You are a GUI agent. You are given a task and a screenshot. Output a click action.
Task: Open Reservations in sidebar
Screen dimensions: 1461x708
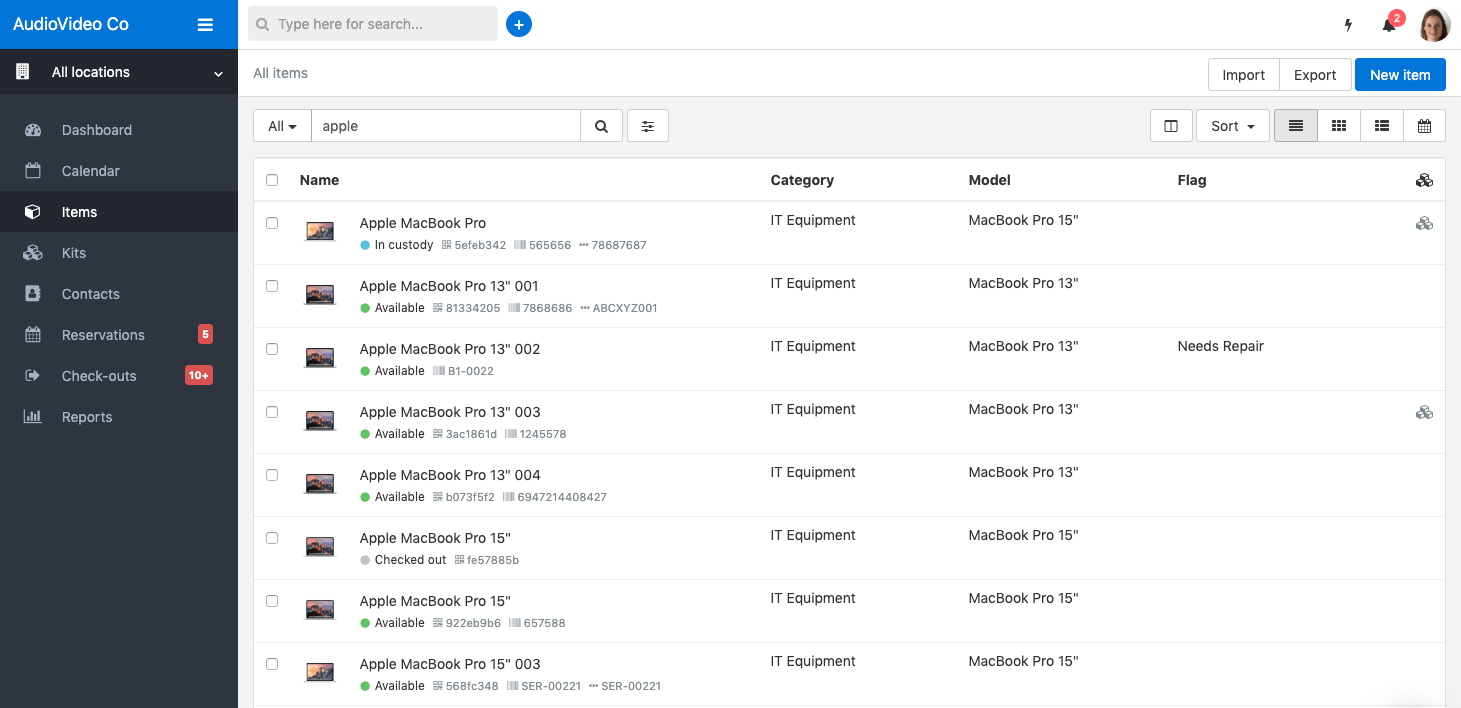119,335
